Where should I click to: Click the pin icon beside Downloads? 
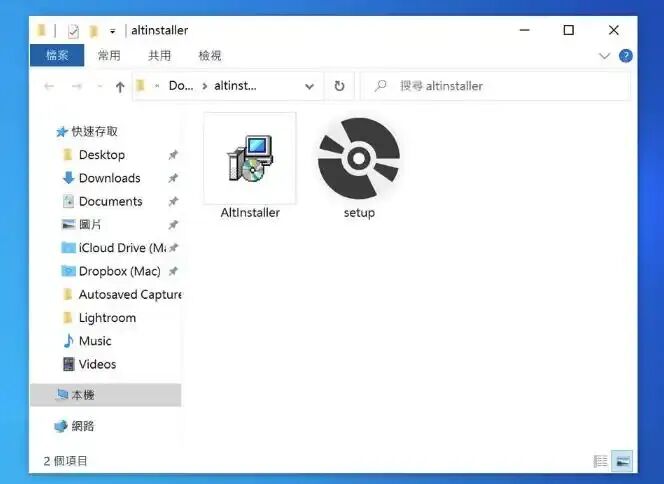(173, 178)
